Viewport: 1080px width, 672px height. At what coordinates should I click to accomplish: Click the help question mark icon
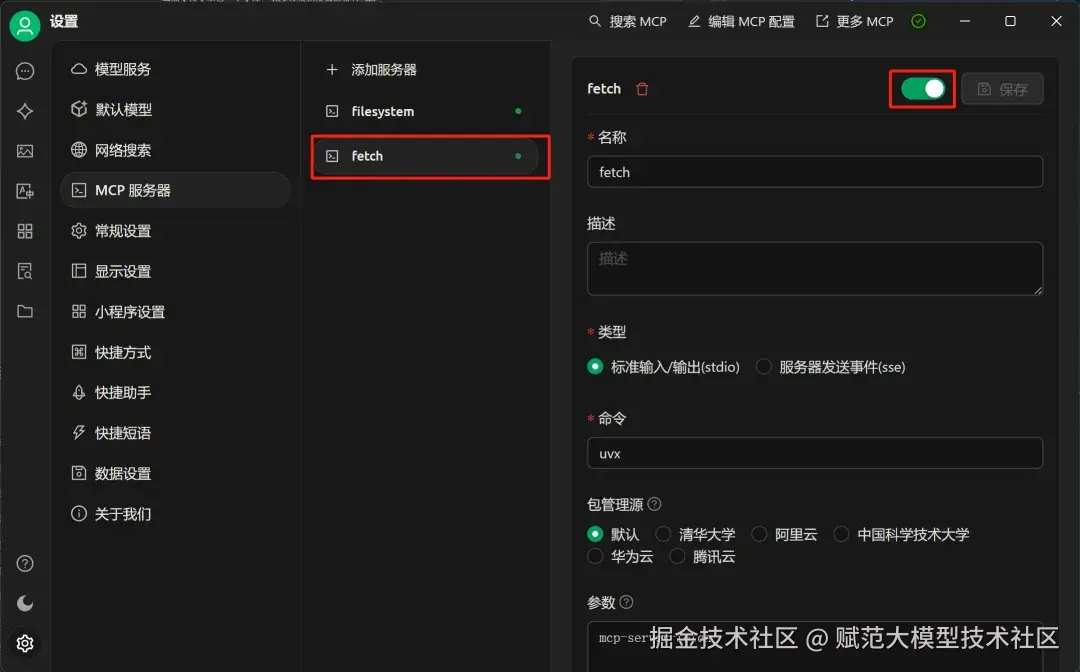click(25, 561)
